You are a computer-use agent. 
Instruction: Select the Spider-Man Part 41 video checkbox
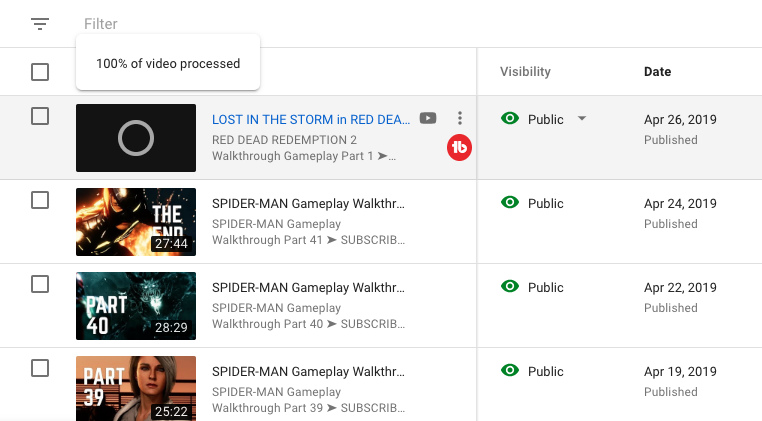click(40, 200)
